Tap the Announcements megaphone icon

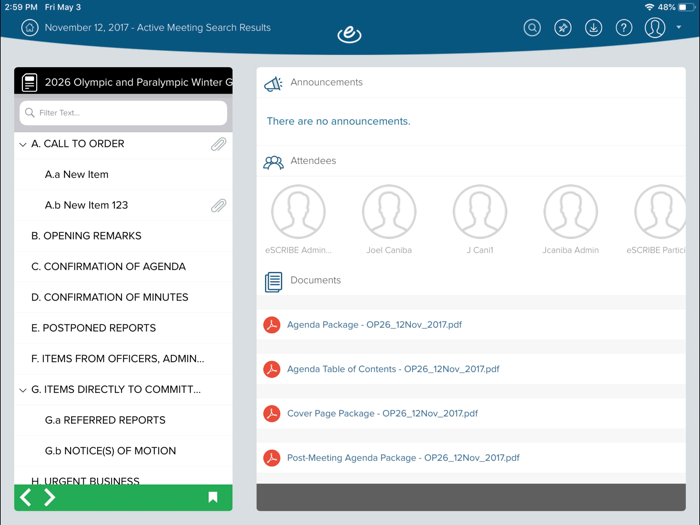pyautogui.click(x=273, y=83)
